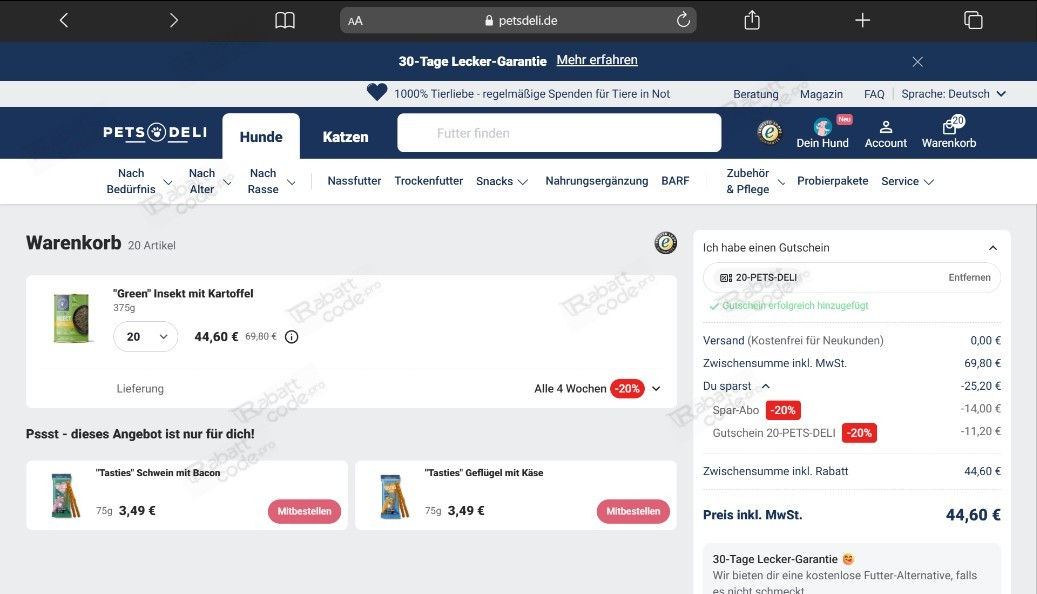
Task: Click the Pets Deli logo
Action: (155, 132)
